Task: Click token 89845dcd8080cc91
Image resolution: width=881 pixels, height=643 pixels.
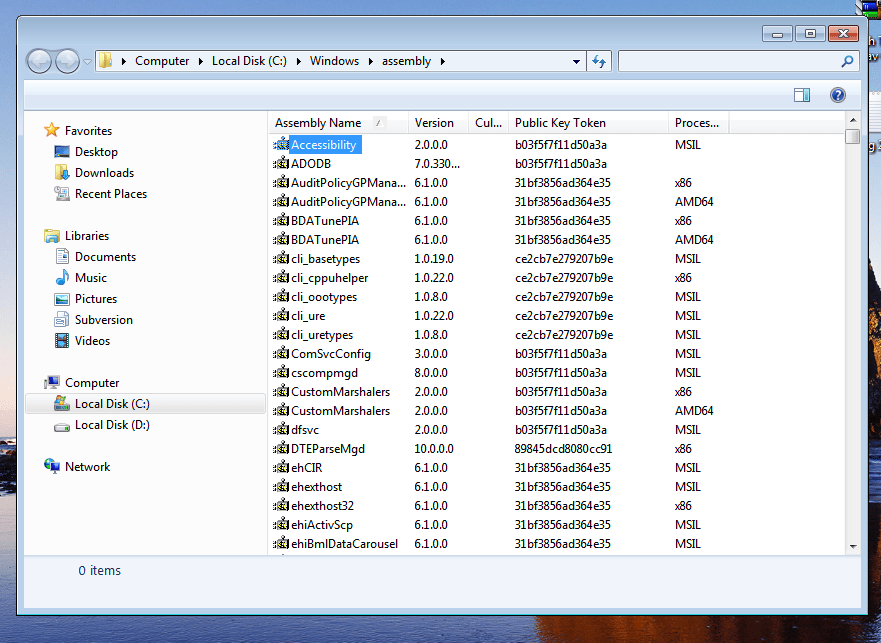Action: 563,449
